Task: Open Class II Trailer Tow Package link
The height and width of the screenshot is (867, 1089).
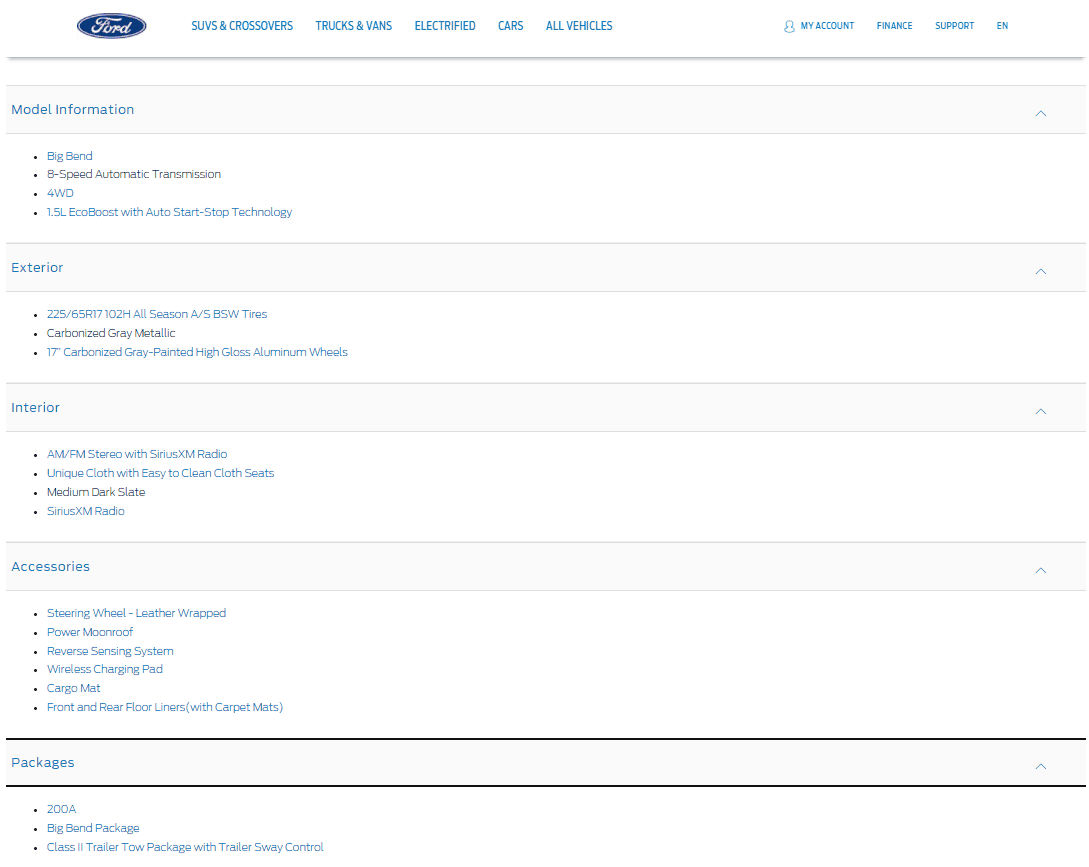Action: 185,847
